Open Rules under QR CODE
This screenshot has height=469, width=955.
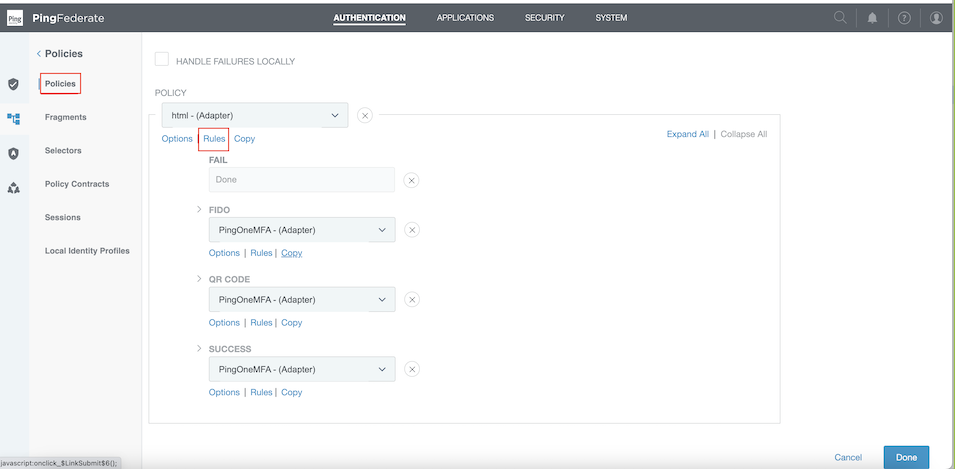click(261, 323)
